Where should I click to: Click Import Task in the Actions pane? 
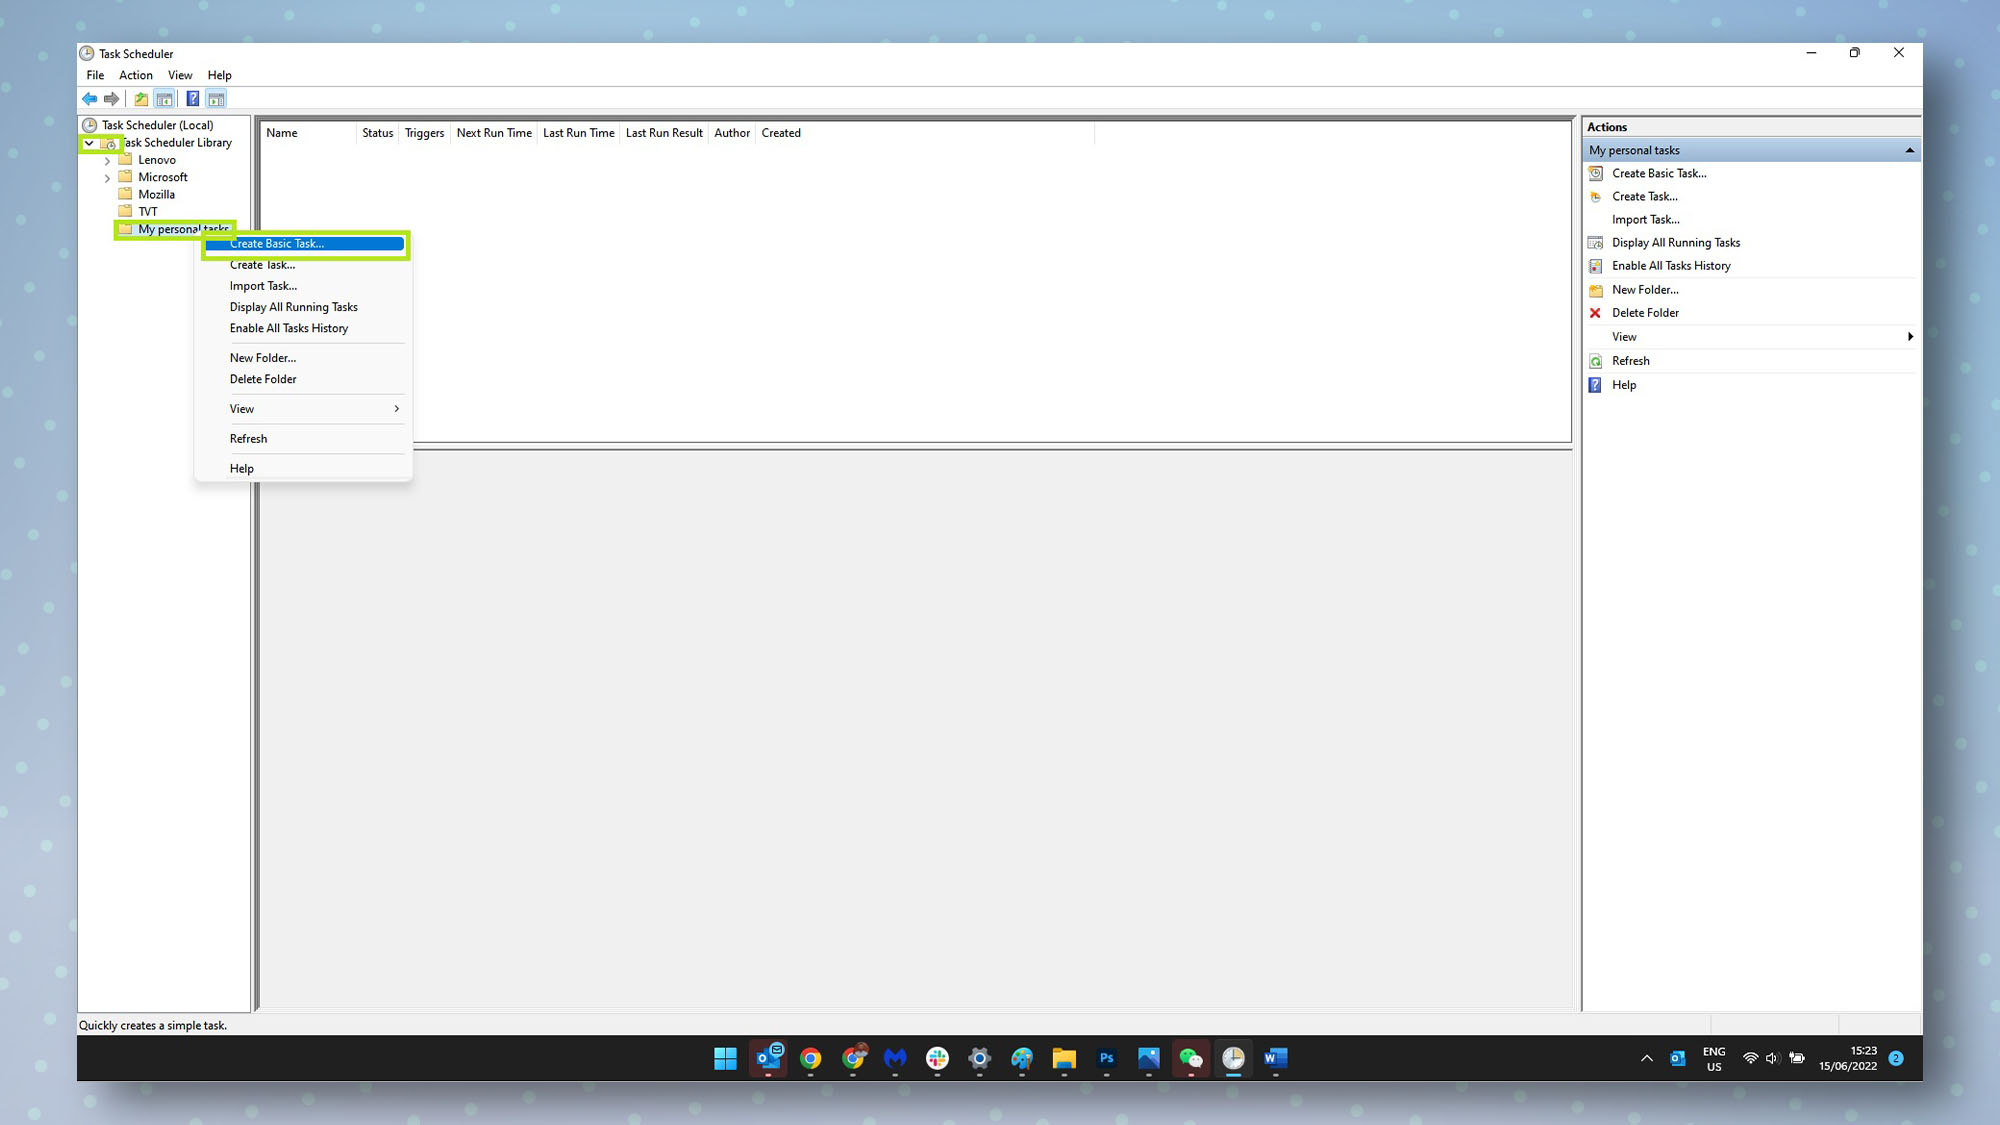point(1645,220)
